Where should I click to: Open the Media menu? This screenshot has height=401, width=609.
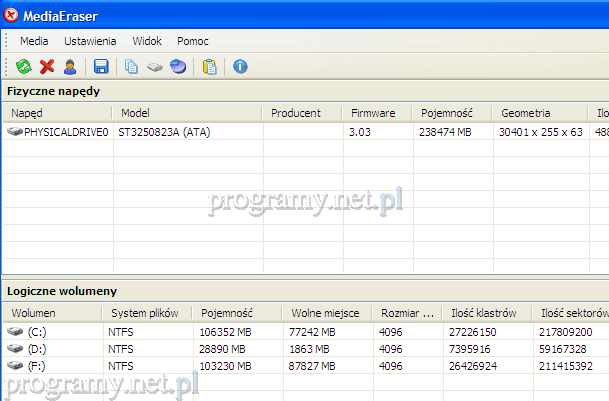(34, 41)
